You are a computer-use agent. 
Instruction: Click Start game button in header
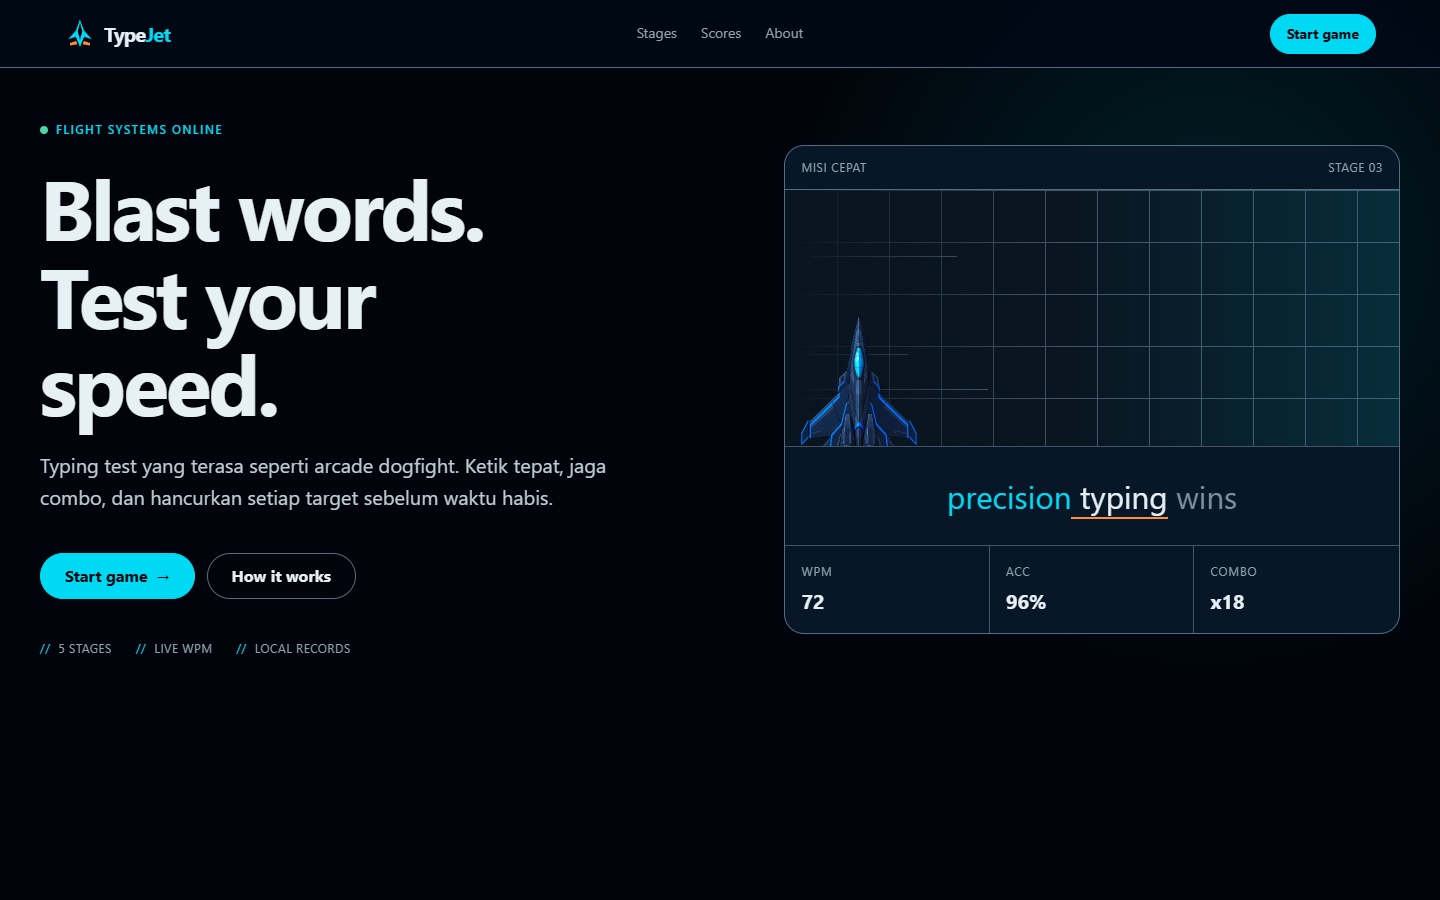[1322, 34]
